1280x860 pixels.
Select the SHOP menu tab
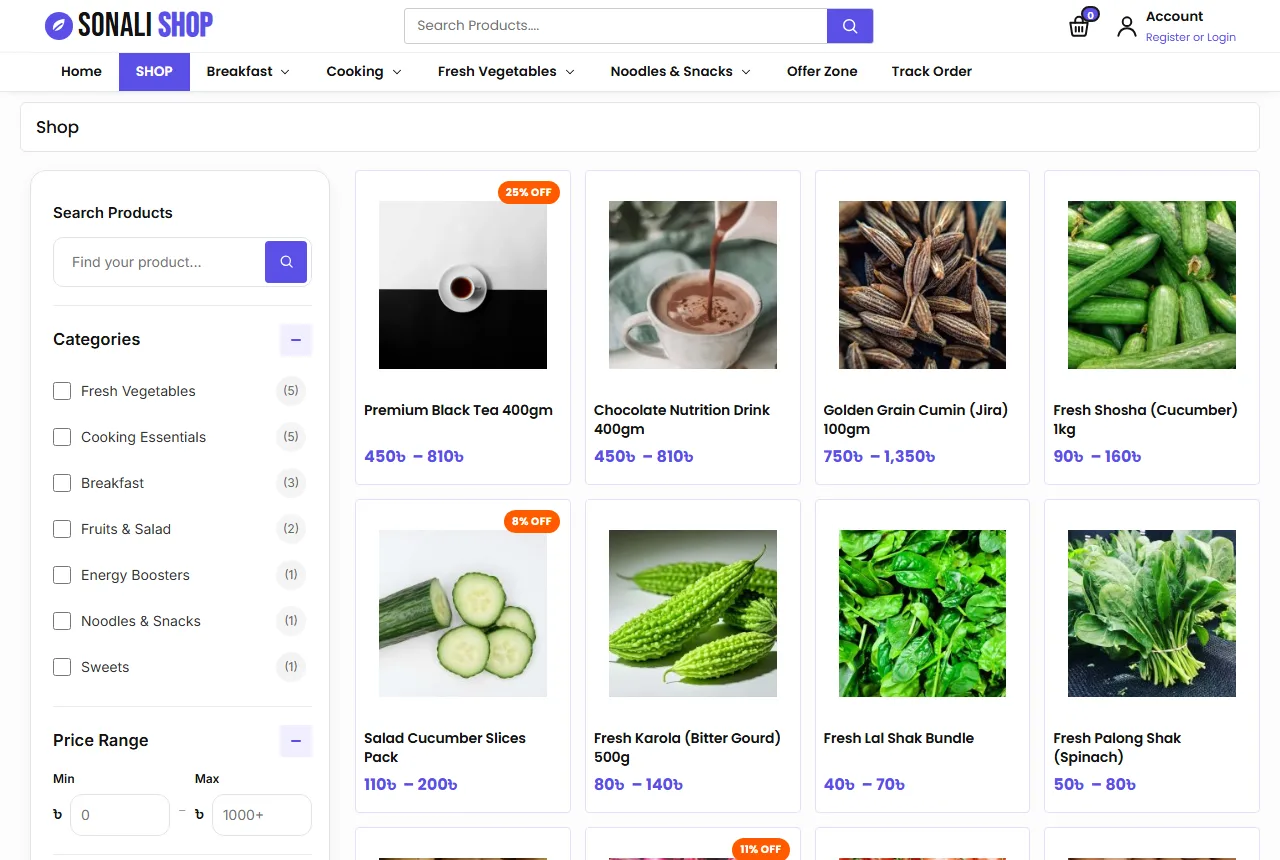click(154, 71)
